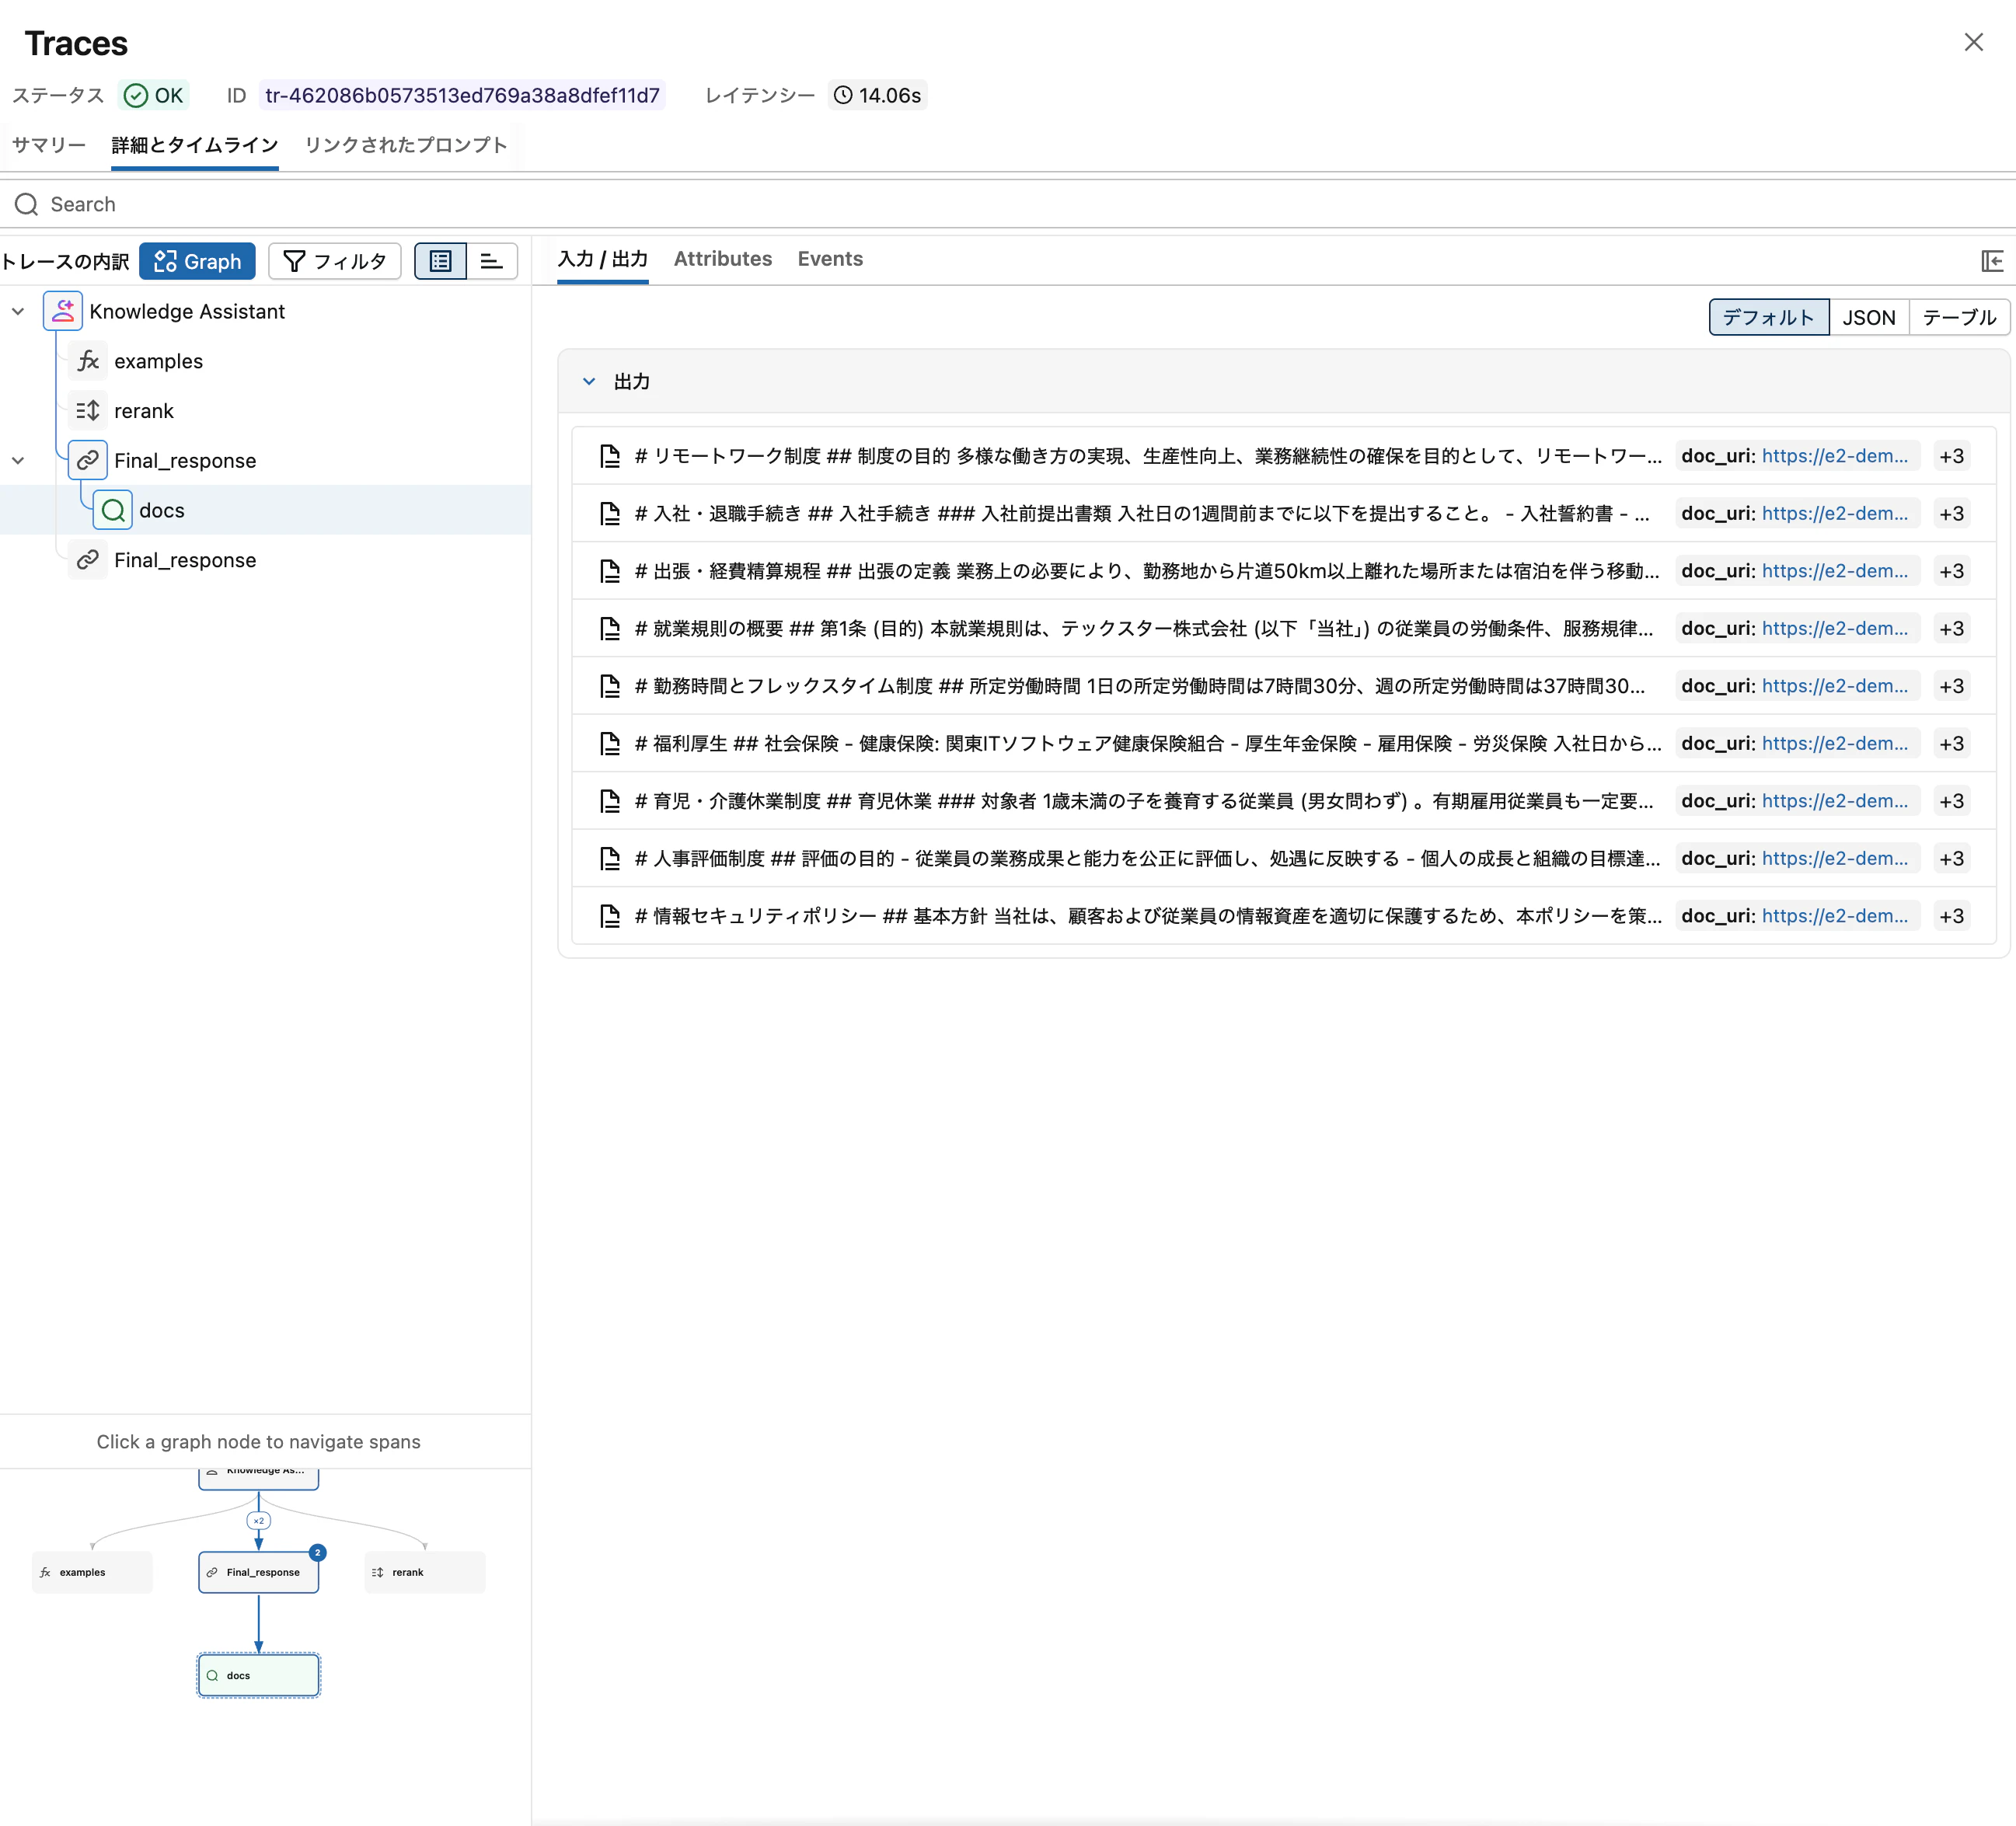Viewport: 2016px width, 1826px height.
Task: Select the テーブル view mode
Action: [1959, 317]
